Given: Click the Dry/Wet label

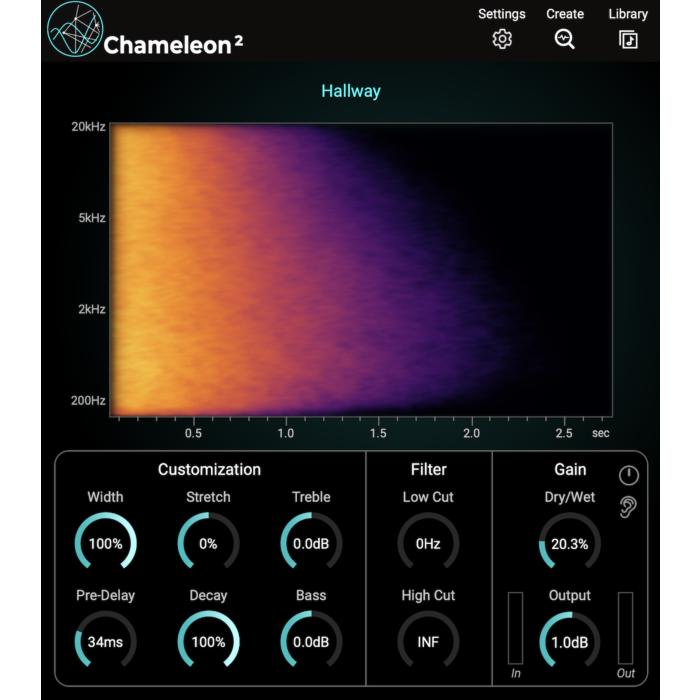Looking at the screenshot, I should (570, 497).
